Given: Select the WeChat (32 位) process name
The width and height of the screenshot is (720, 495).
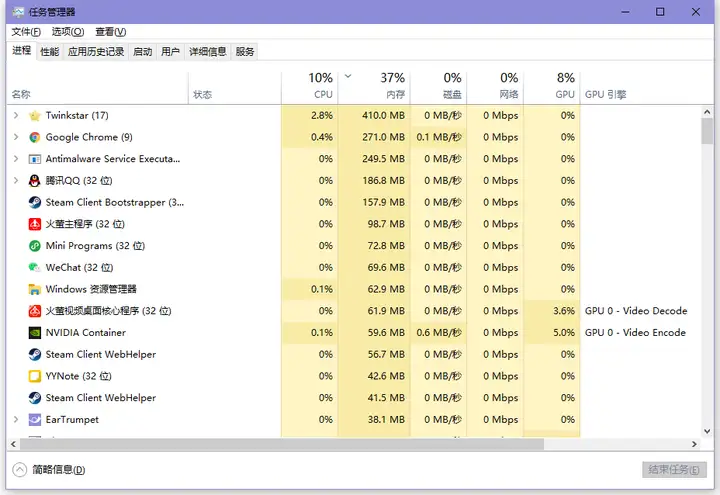Looking at the screenshot, I should point(79,267).
